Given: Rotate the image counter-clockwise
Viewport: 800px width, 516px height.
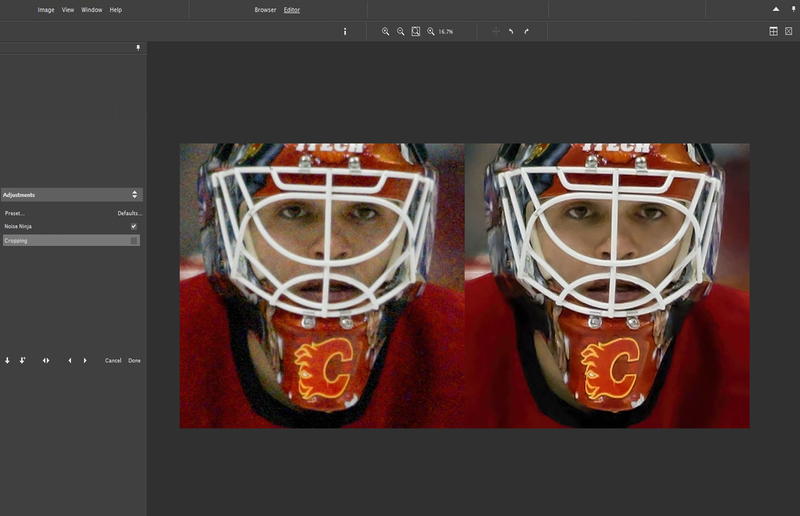Looking at the screenshot, I should pos(511,32).
